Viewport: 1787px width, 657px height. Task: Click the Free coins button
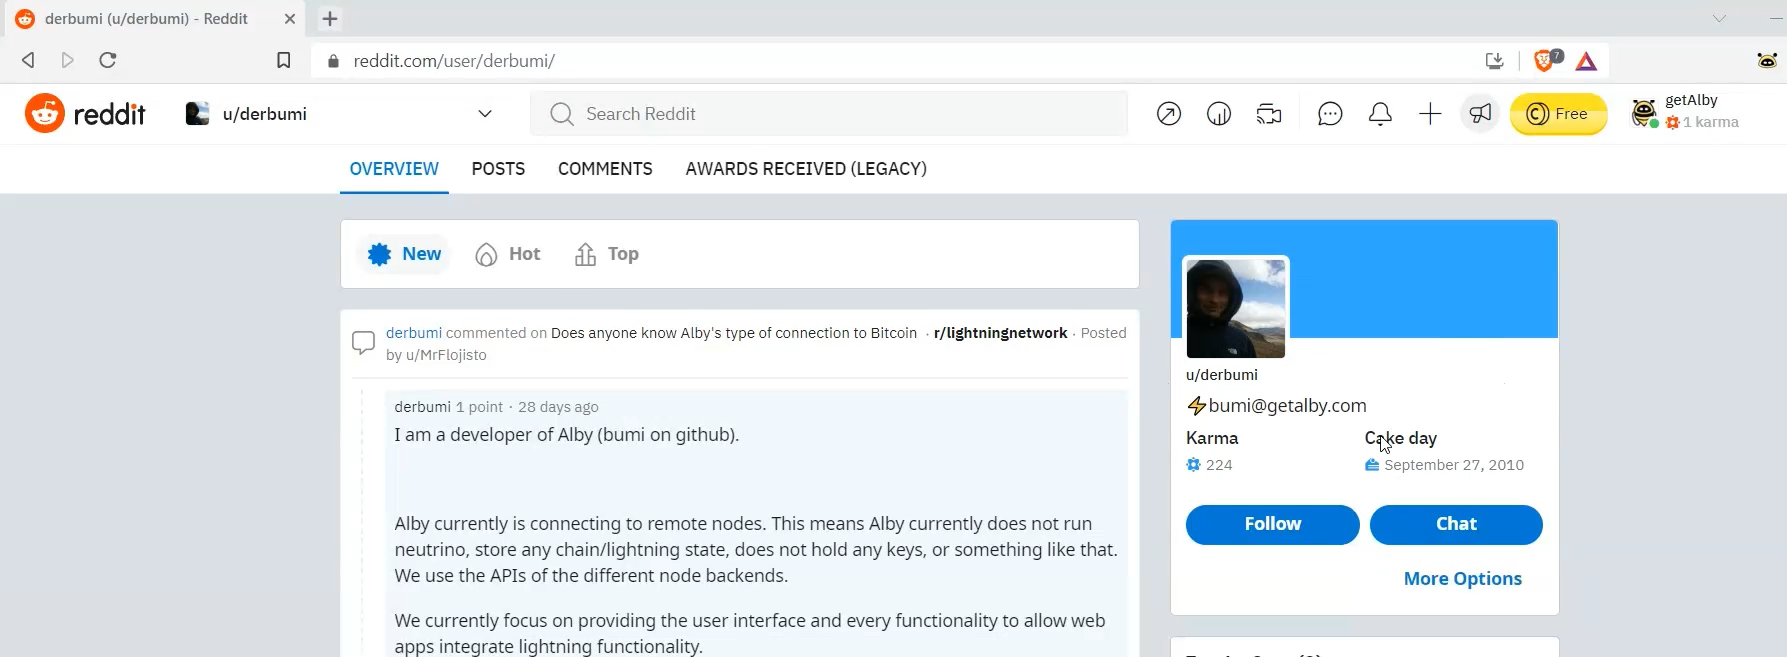point(1558,114)
